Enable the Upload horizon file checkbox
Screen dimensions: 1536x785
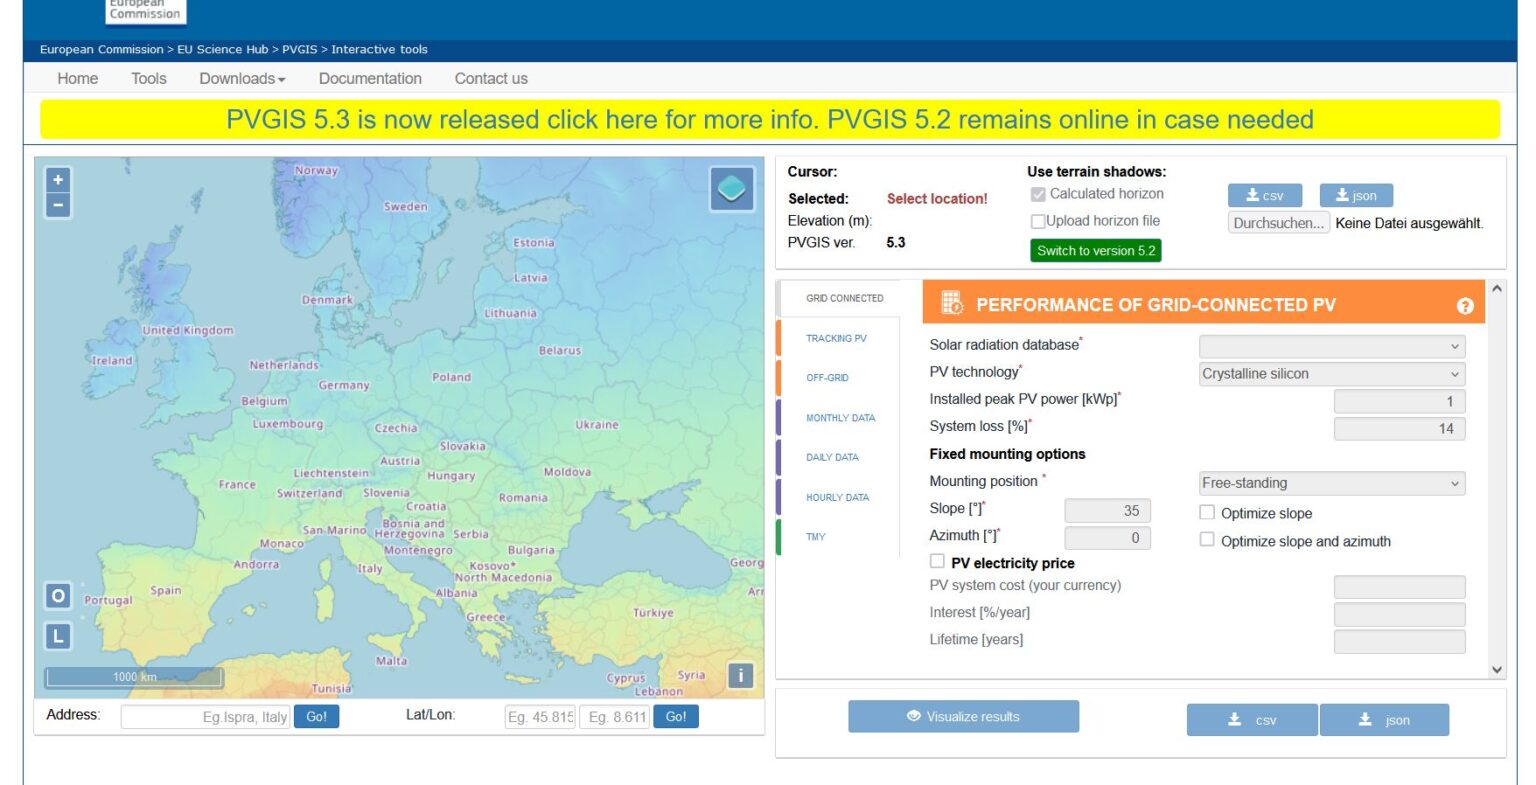click(x=1038, y=221)
